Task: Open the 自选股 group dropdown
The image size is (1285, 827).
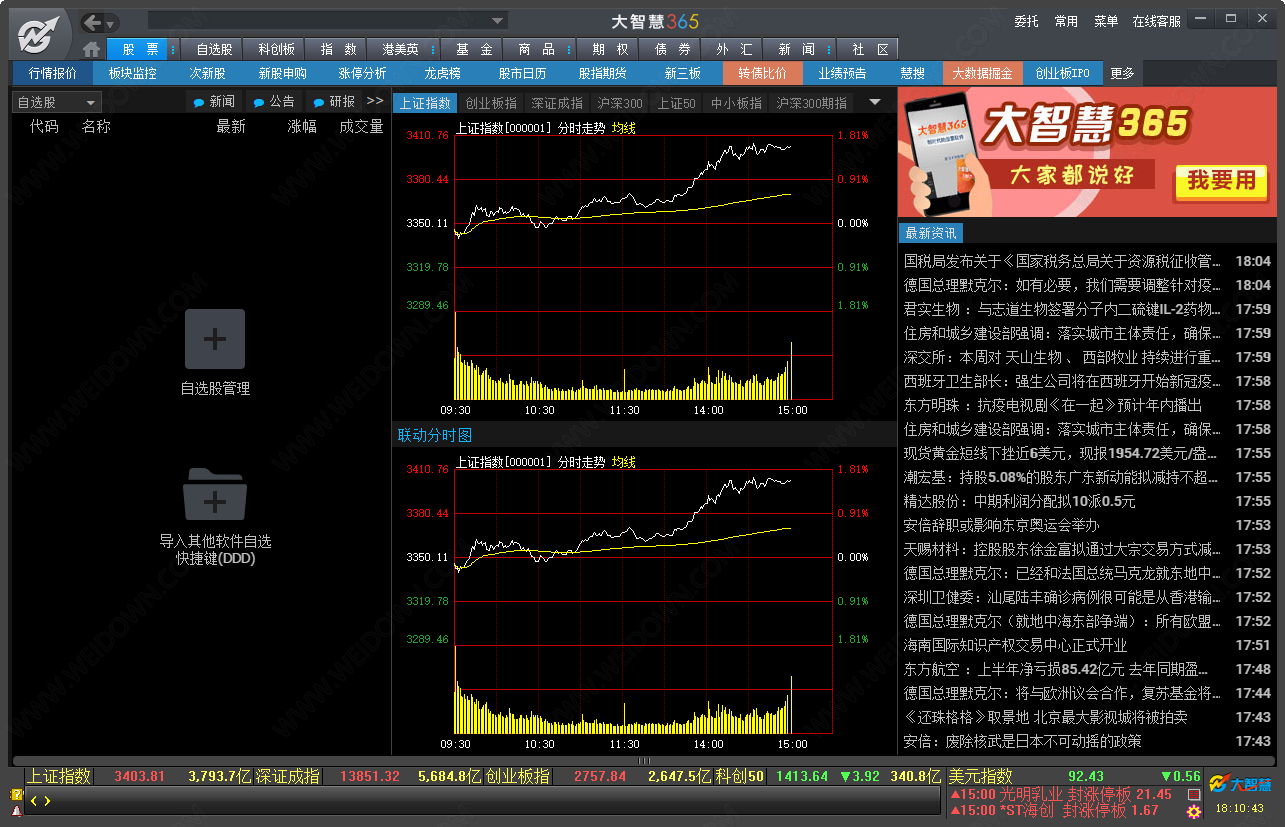Action: (57, 102)
